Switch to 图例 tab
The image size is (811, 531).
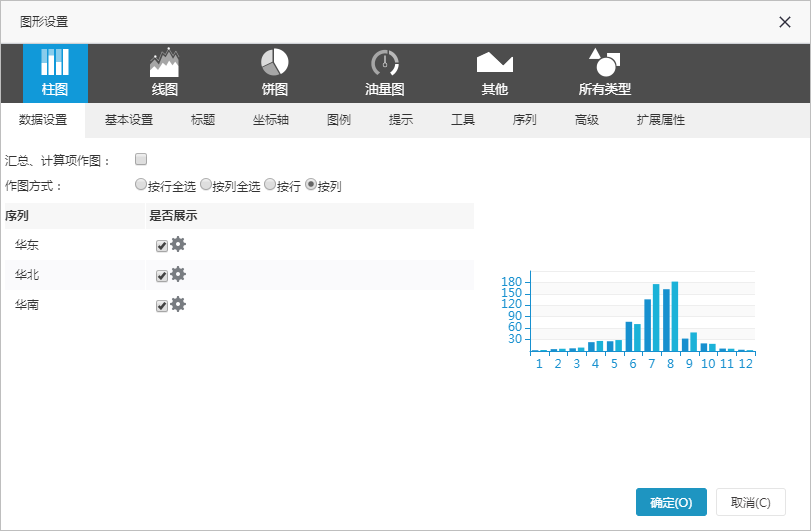tap(339, 120)
